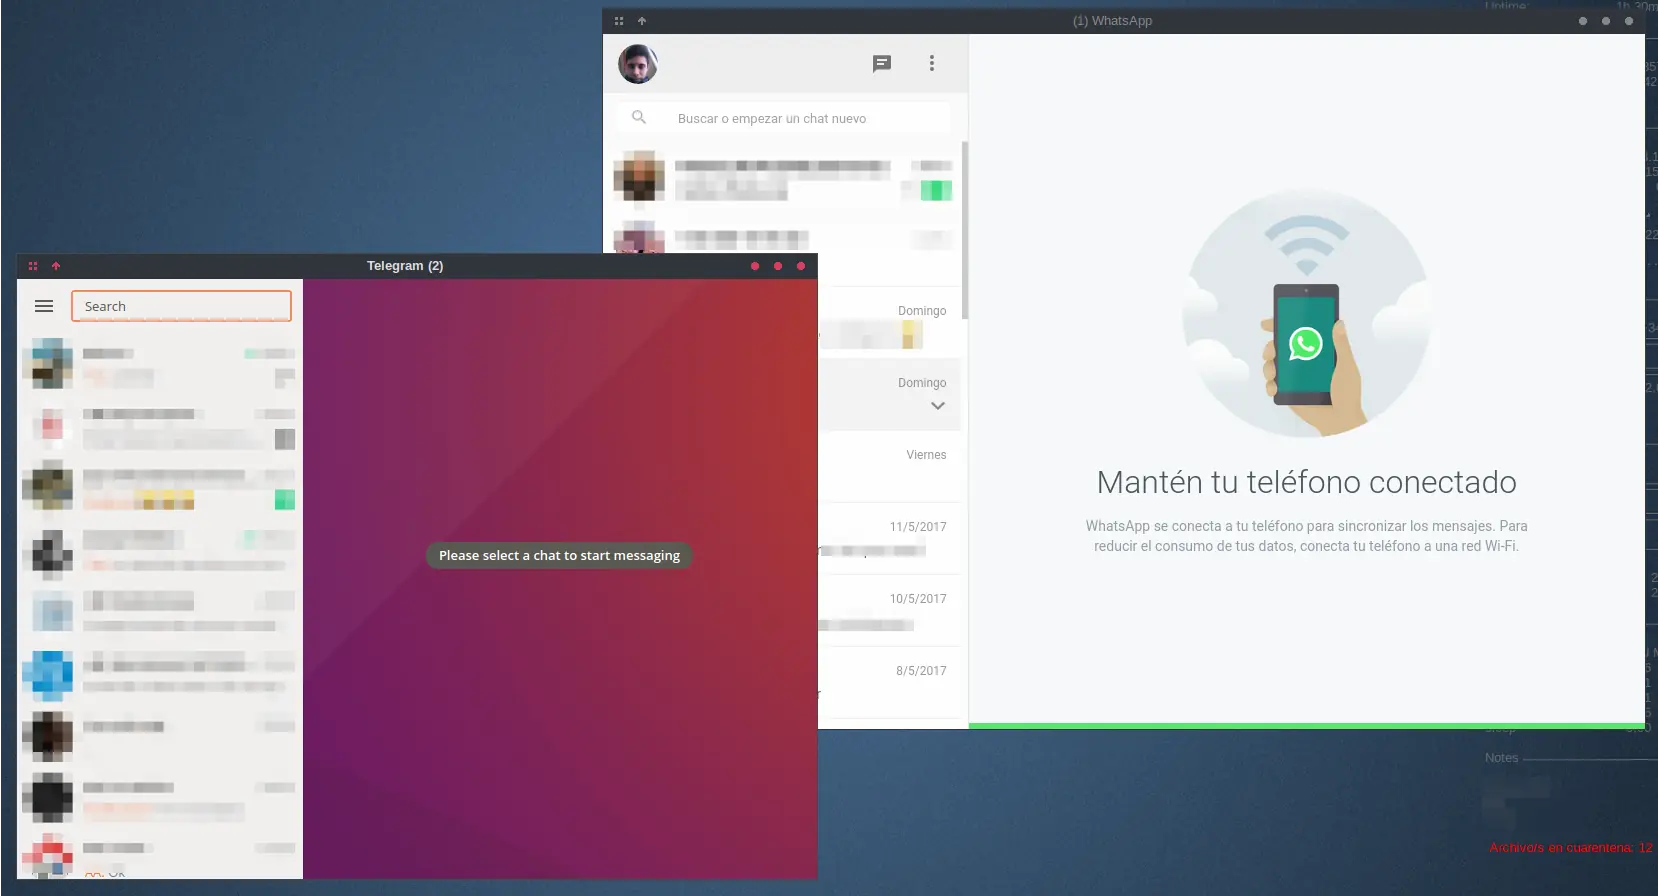
Task: Click WhatsApp window up-arrow icon
Action: 642,21
